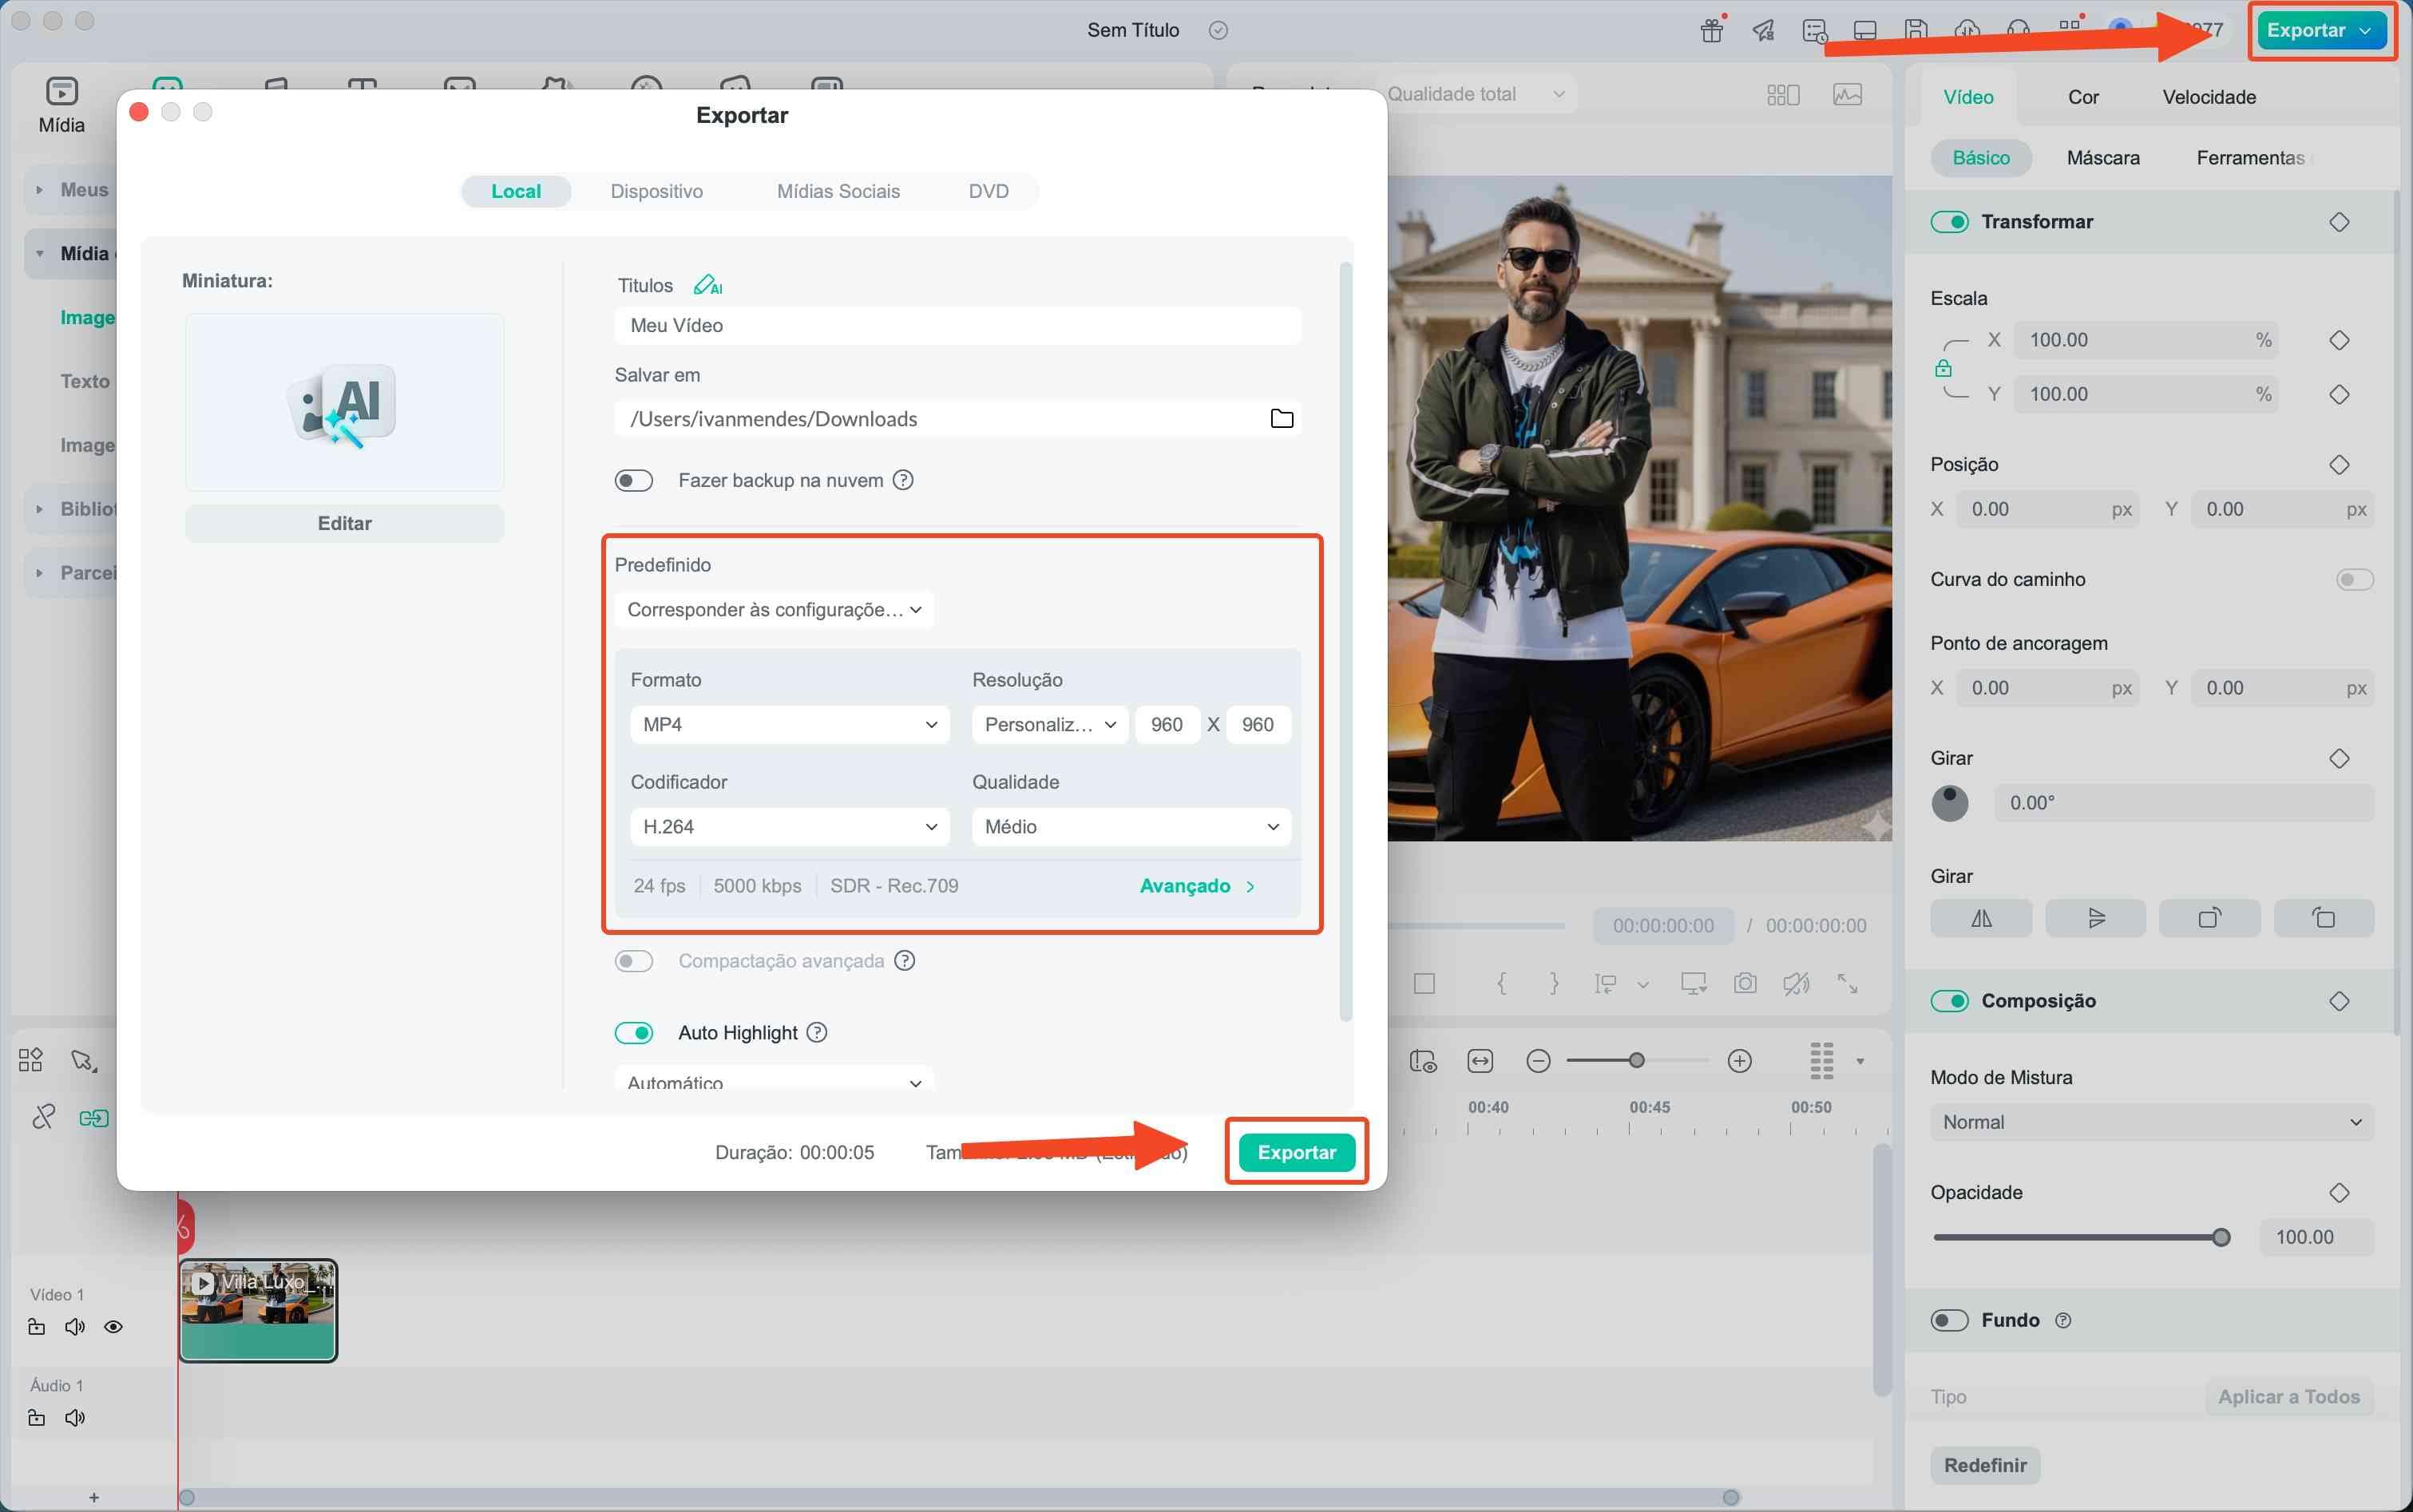Hide the Vídeo 1 track visibility
The image size is (2413, 1512).
[113, 1326]
